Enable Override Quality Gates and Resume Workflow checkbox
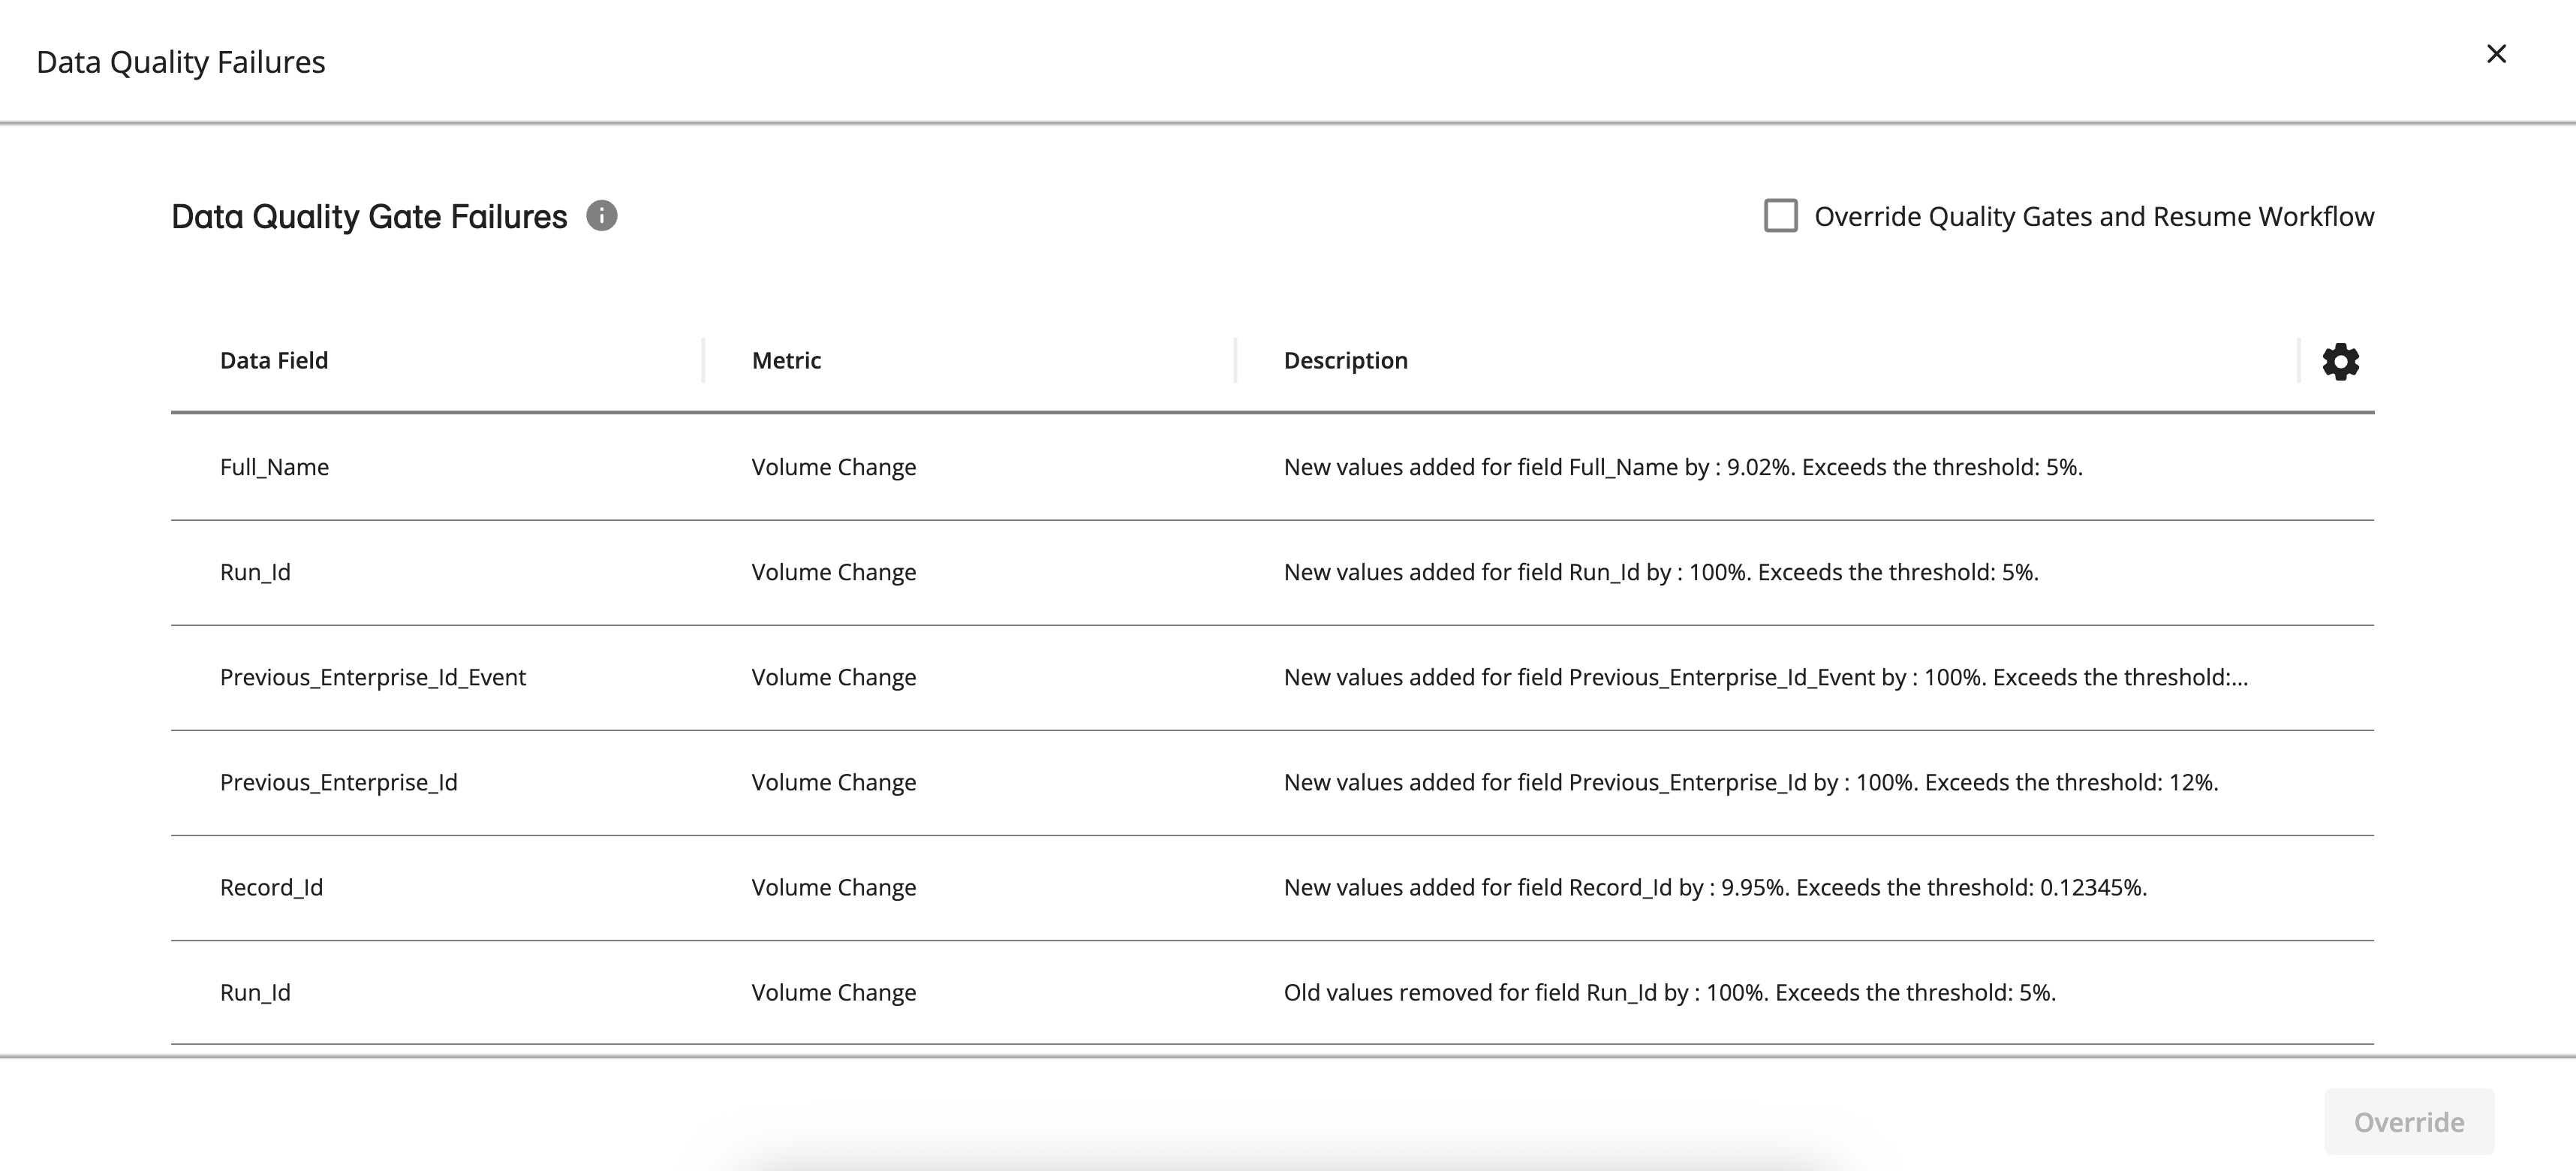2576x1171 pixels. tap(1780, 216)
